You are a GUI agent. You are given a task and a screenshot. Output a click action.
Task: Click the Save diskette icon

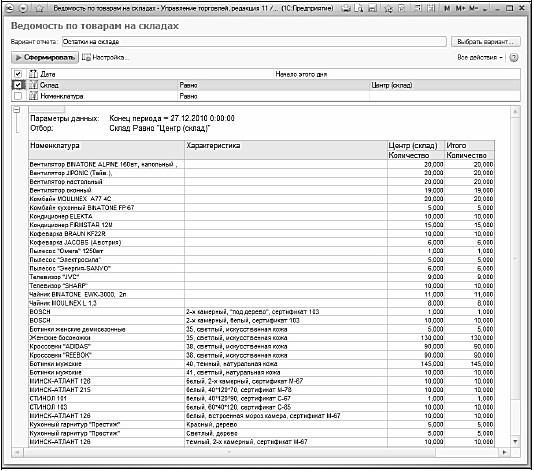coord(373,9)
